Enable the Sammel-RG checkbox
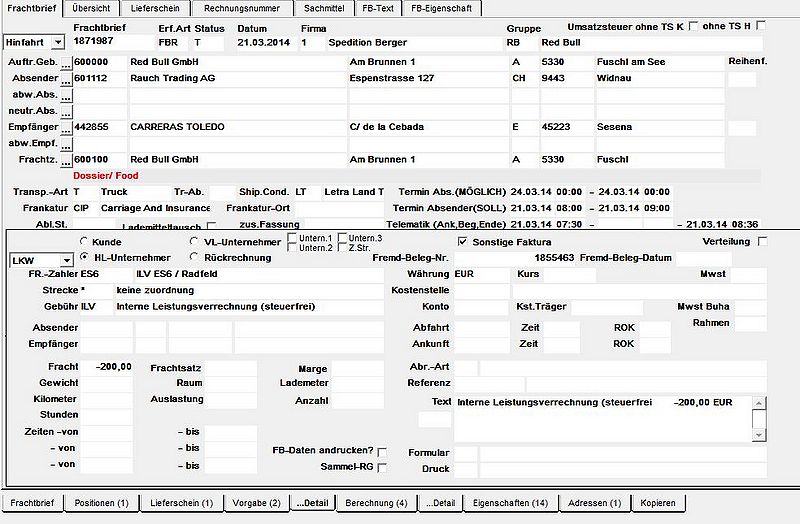Image resolution: width=800 pixels, height=524 pixels. (382, 467)
